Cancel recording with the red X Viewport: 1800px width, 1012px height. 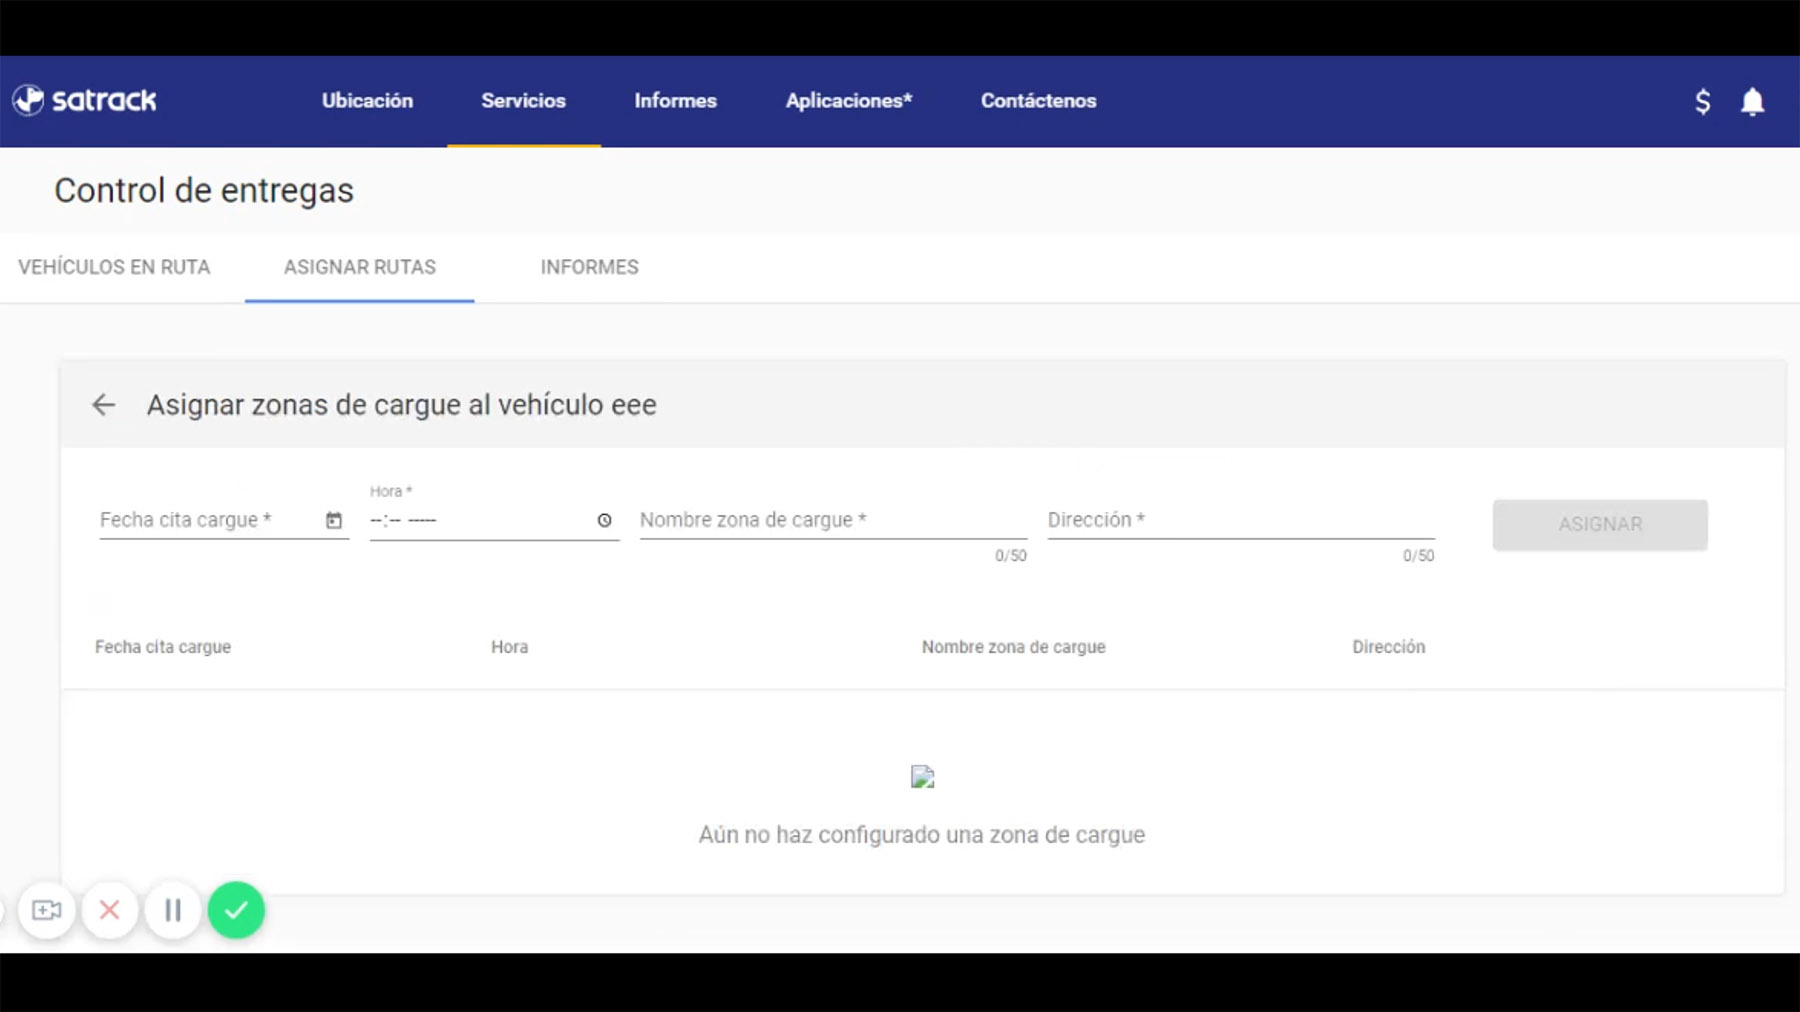[110, 910]
